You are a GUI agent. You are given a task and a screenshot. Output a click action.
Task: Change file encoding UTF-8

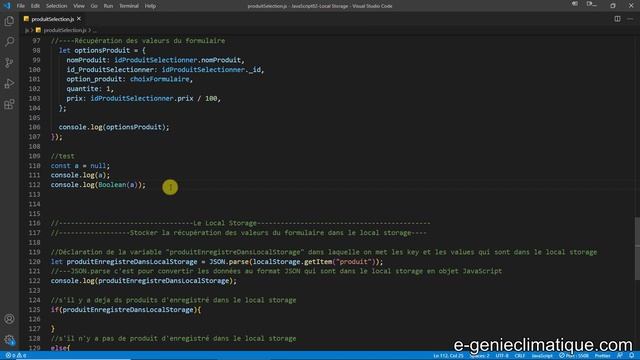tap(502, 356)
